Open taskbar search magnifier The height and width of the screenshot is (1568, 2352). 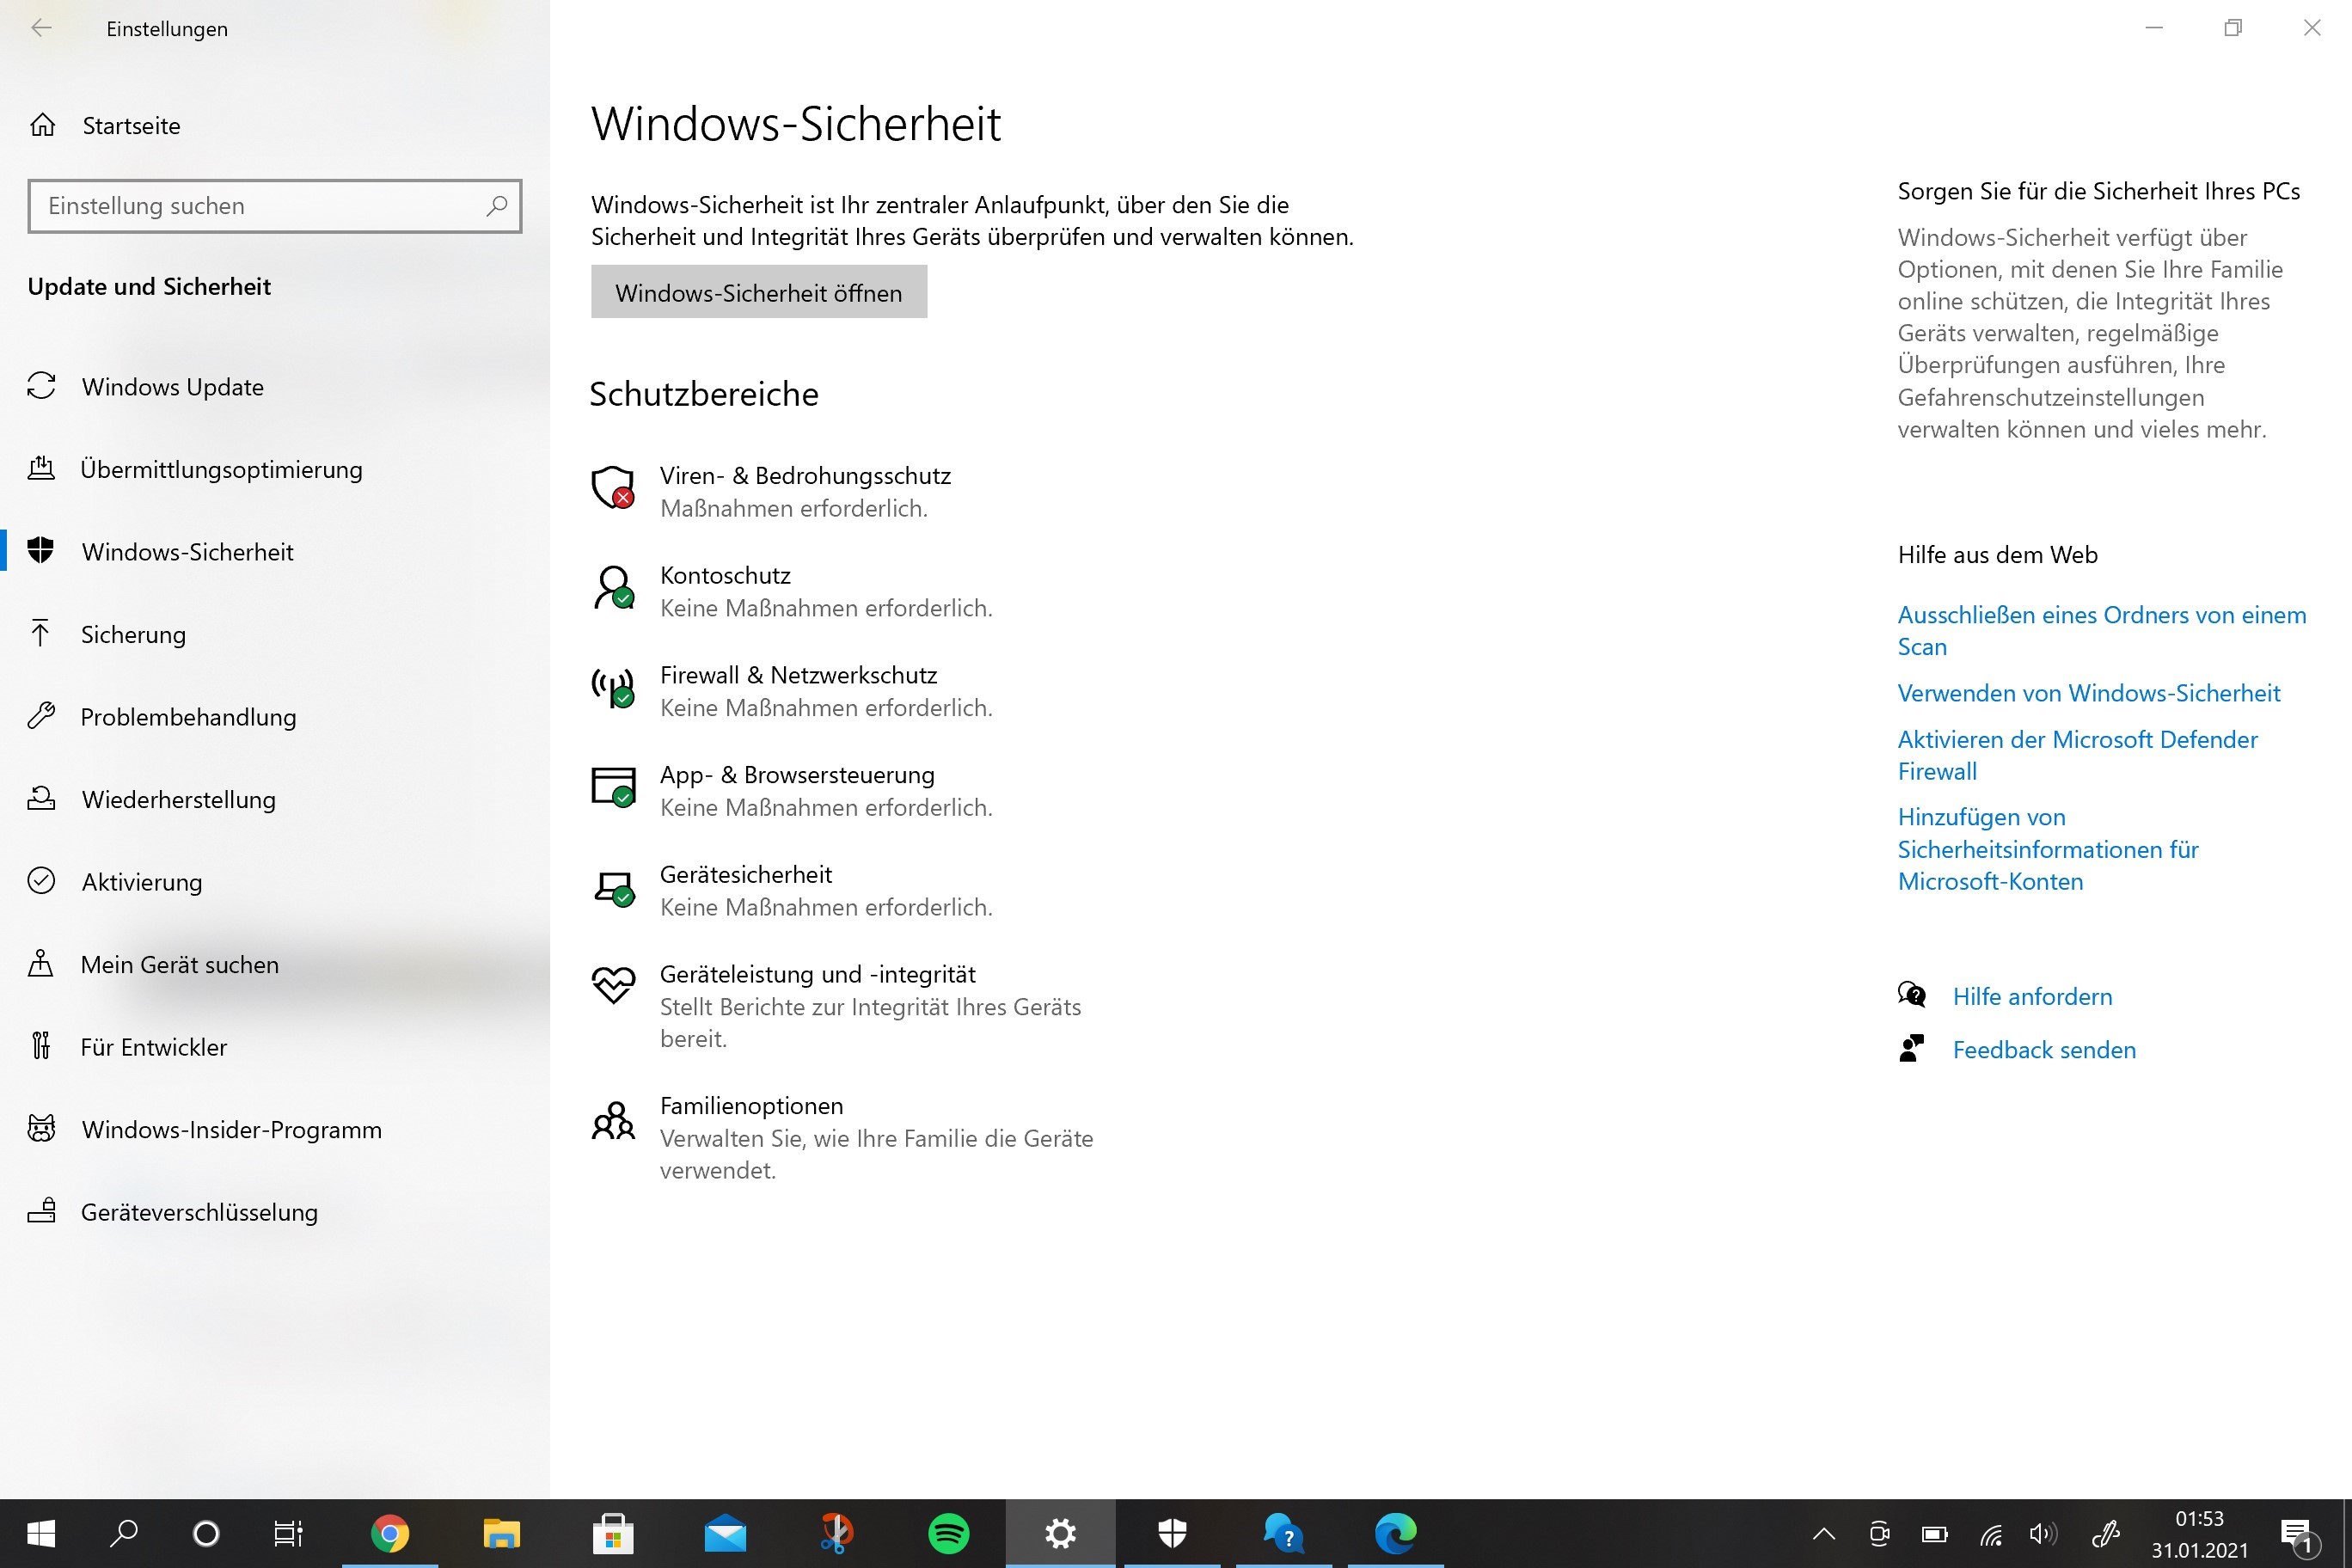pyautogui.click(x=124, y=1533)
